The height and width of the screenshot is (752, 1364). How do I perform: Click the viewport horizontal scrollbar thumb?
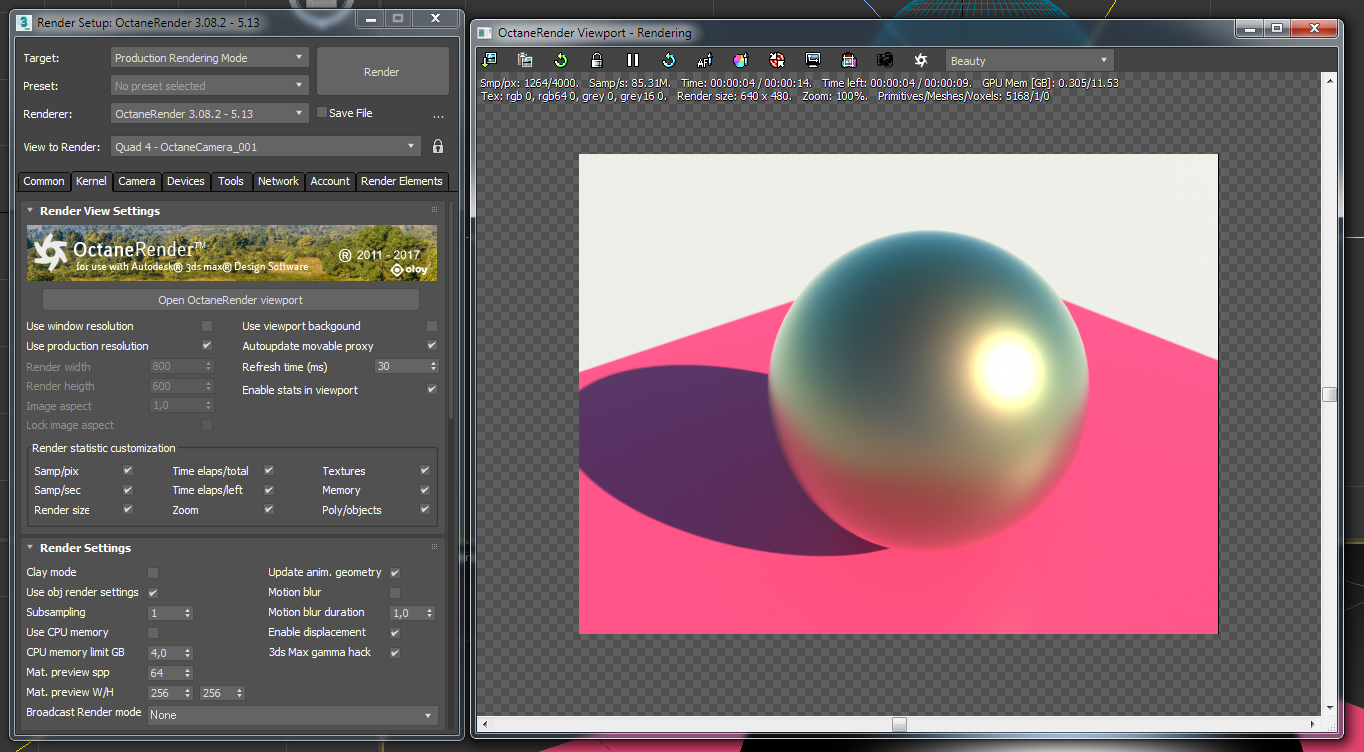[899, 724]
